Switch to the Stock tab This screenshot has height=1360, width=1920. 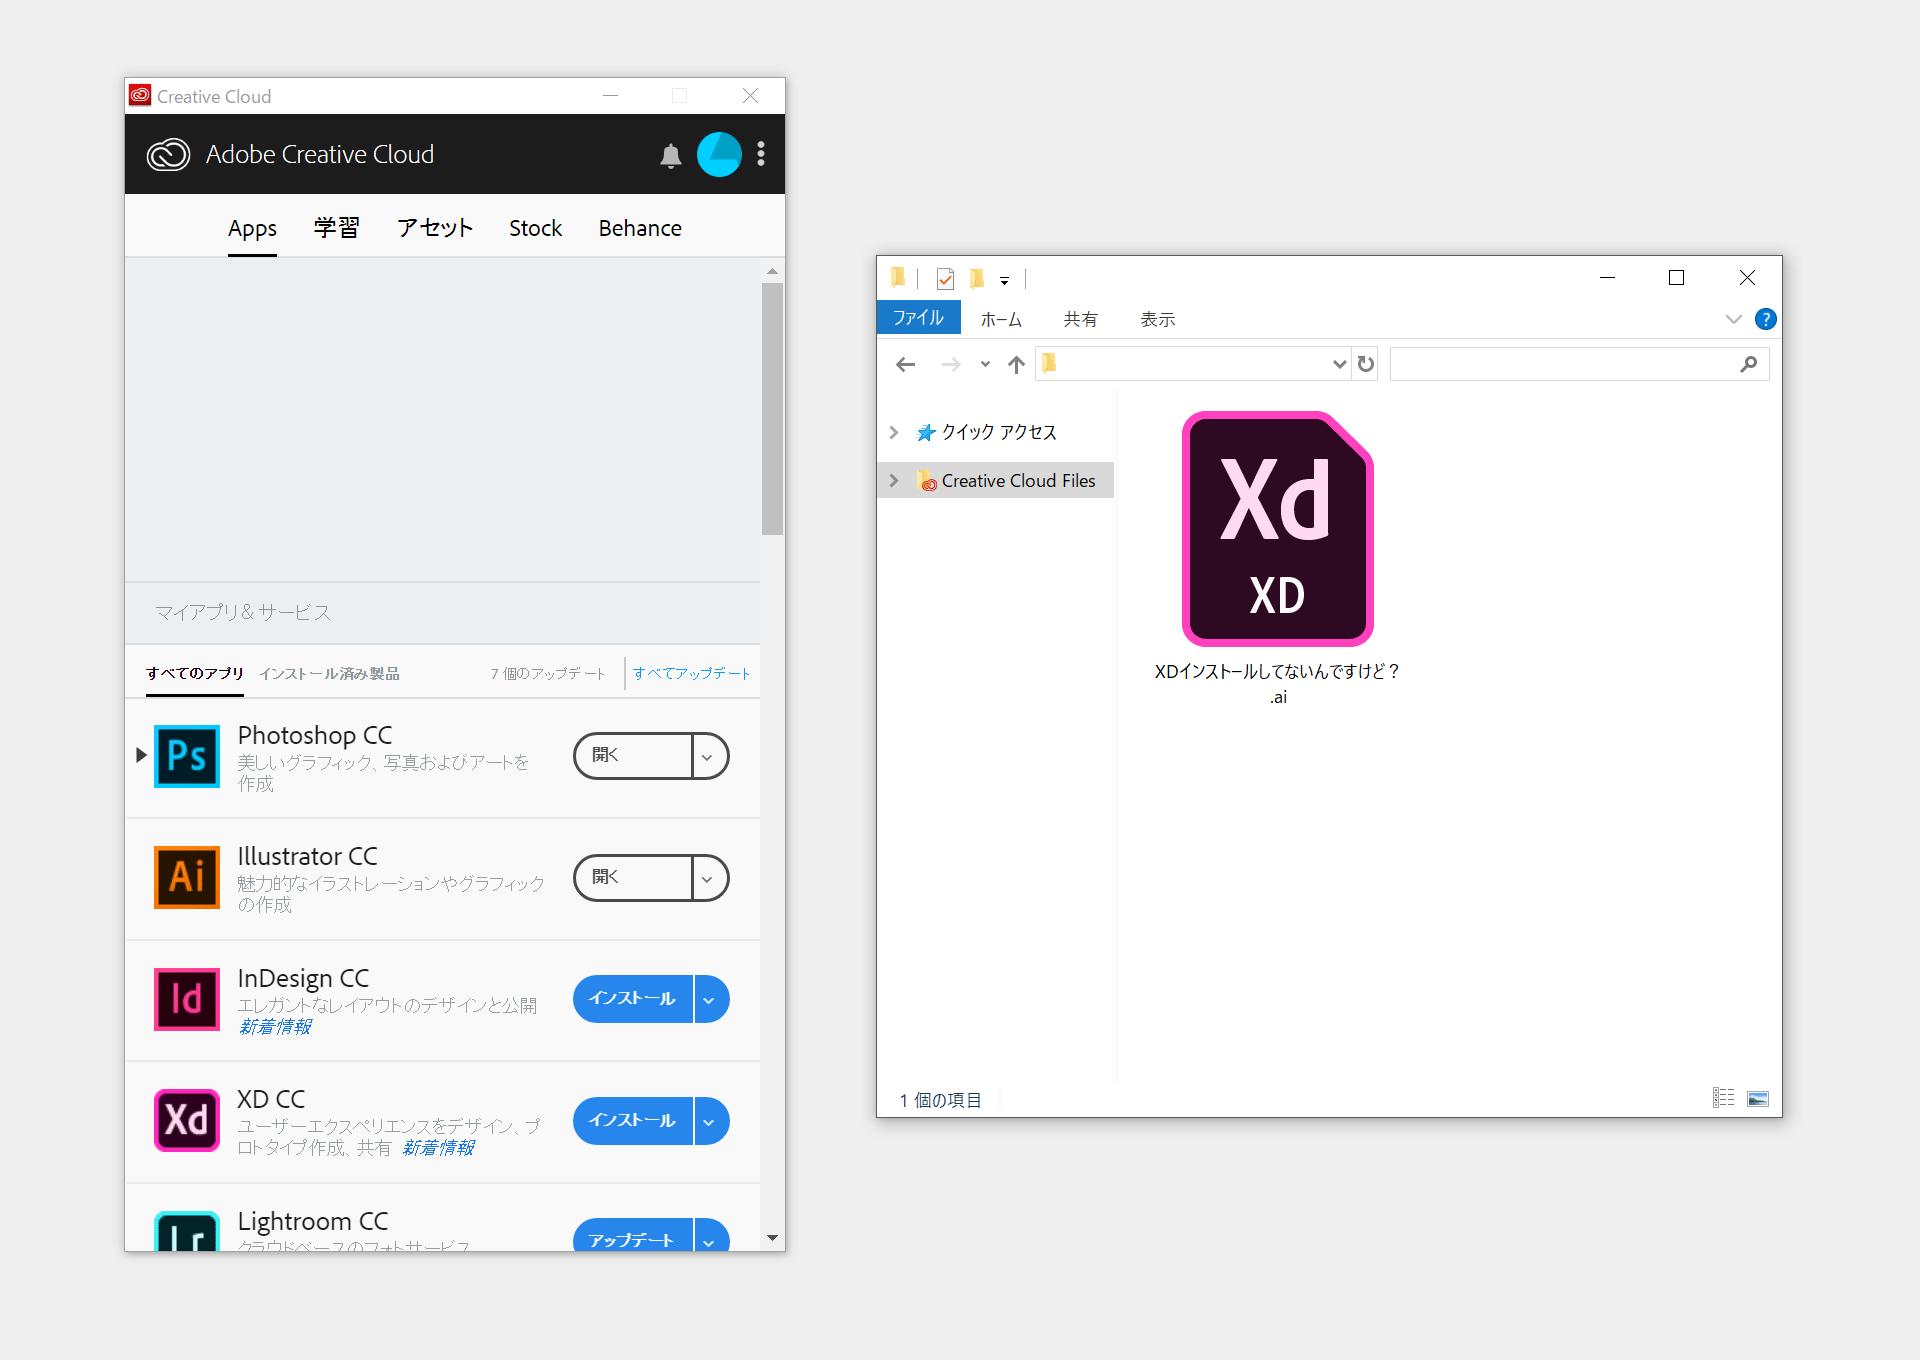click(x=535, y=228)
